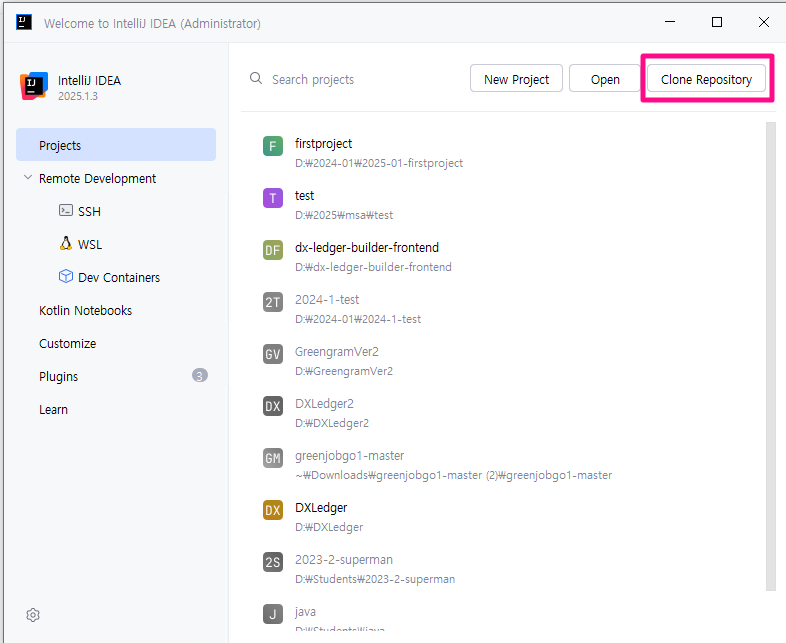Open the 2024-1-test project
786x643 pixels.
tap(327, 300)
